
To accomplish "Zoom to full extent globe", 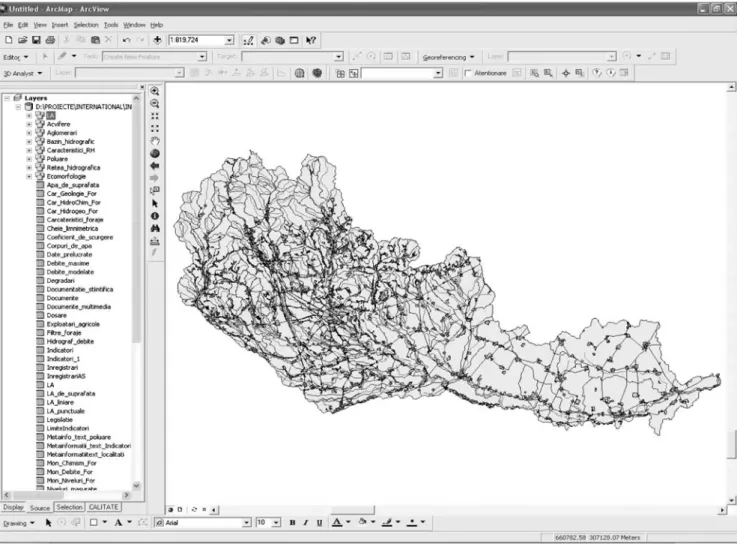I will [x=155, y=153].
